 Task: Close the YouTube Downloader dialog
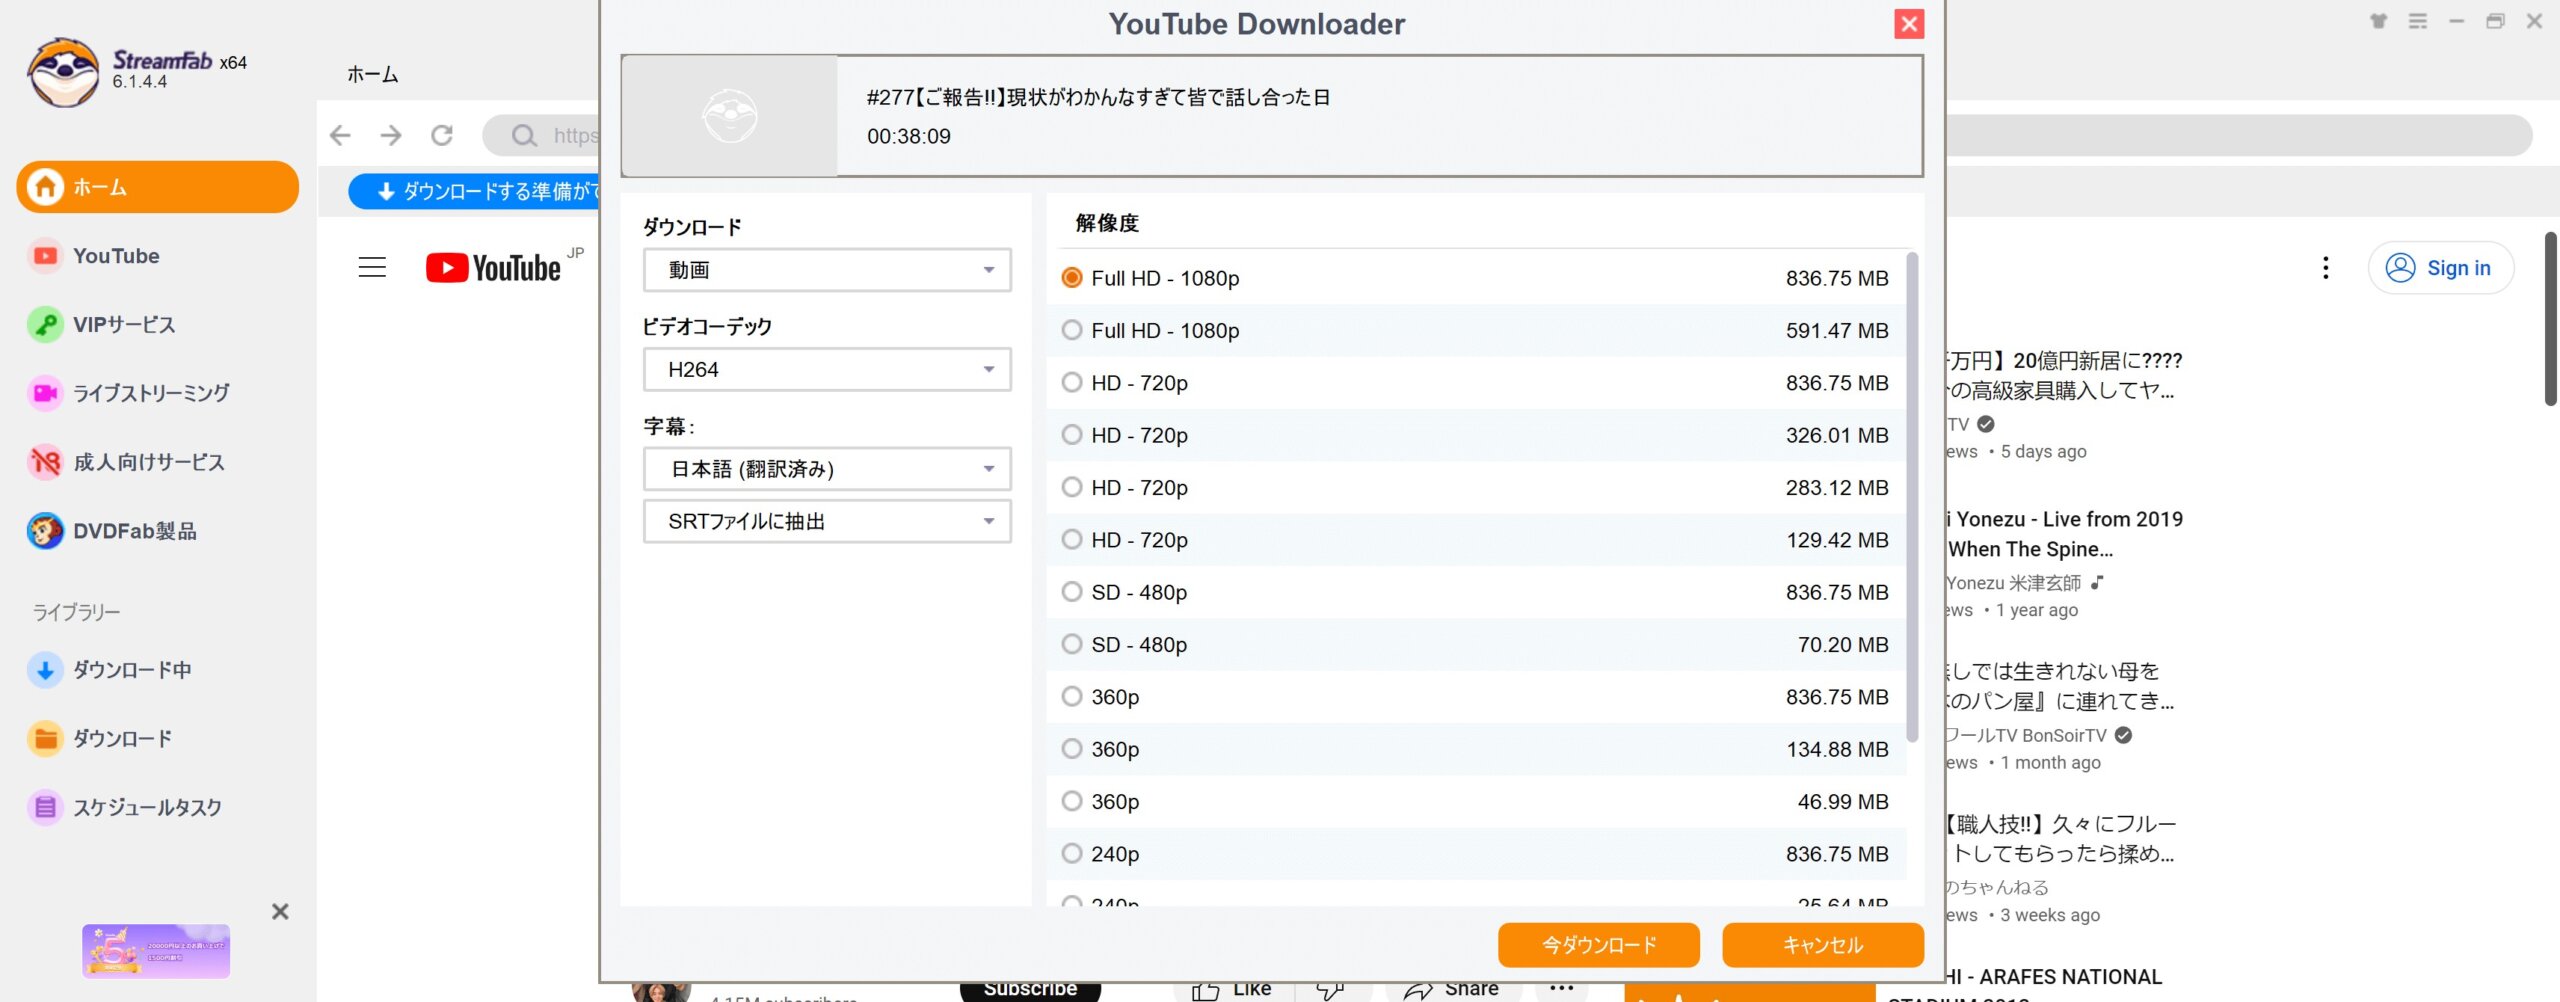[x=1909, y=24]
